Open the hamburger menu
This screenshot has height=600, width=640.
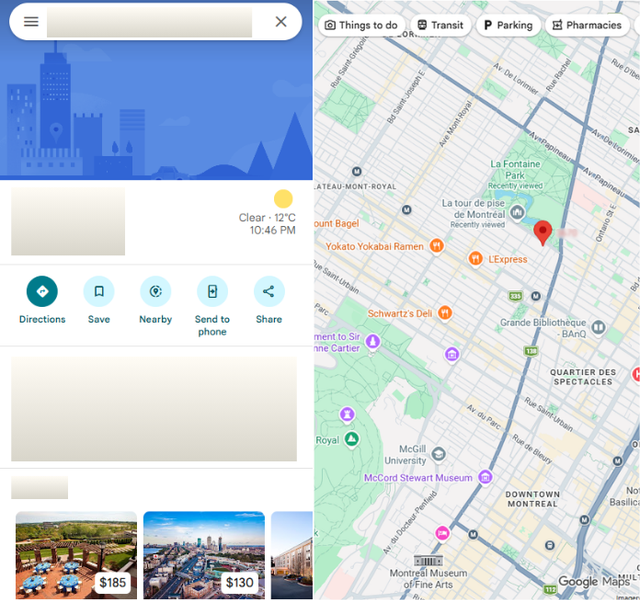[x=31, y=22]
